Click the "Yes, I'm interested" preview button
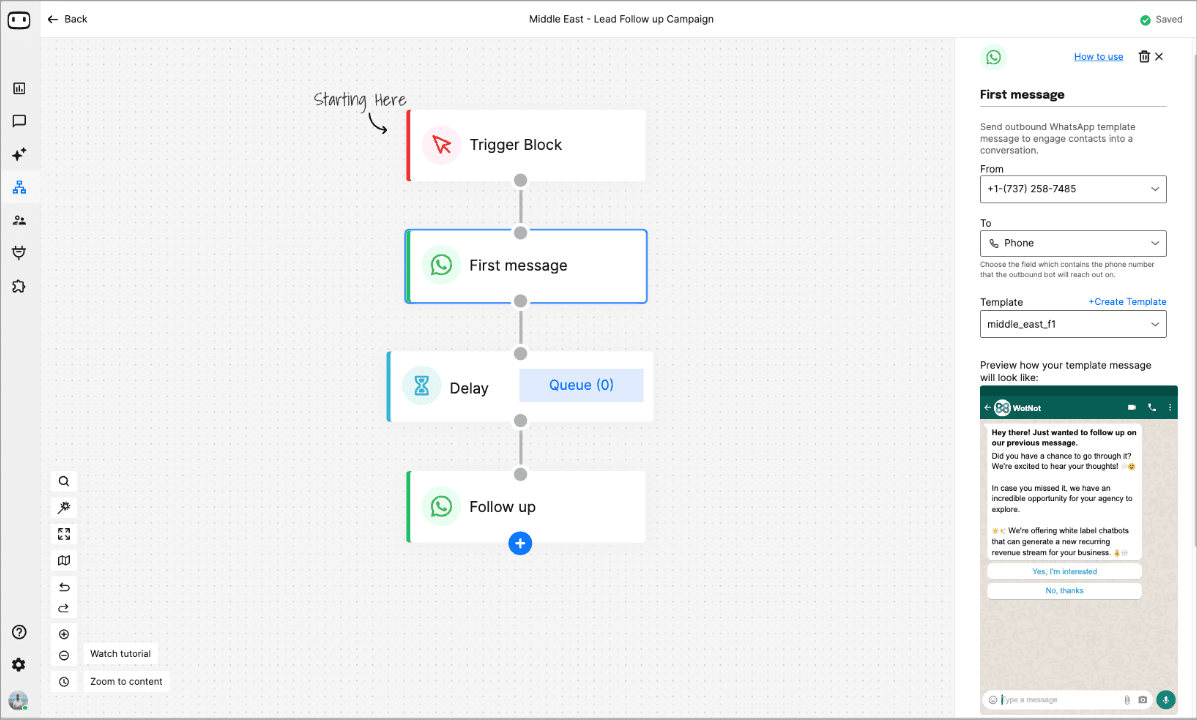This screenshot has width=1197, height=720. click(x=1064, y=571)
